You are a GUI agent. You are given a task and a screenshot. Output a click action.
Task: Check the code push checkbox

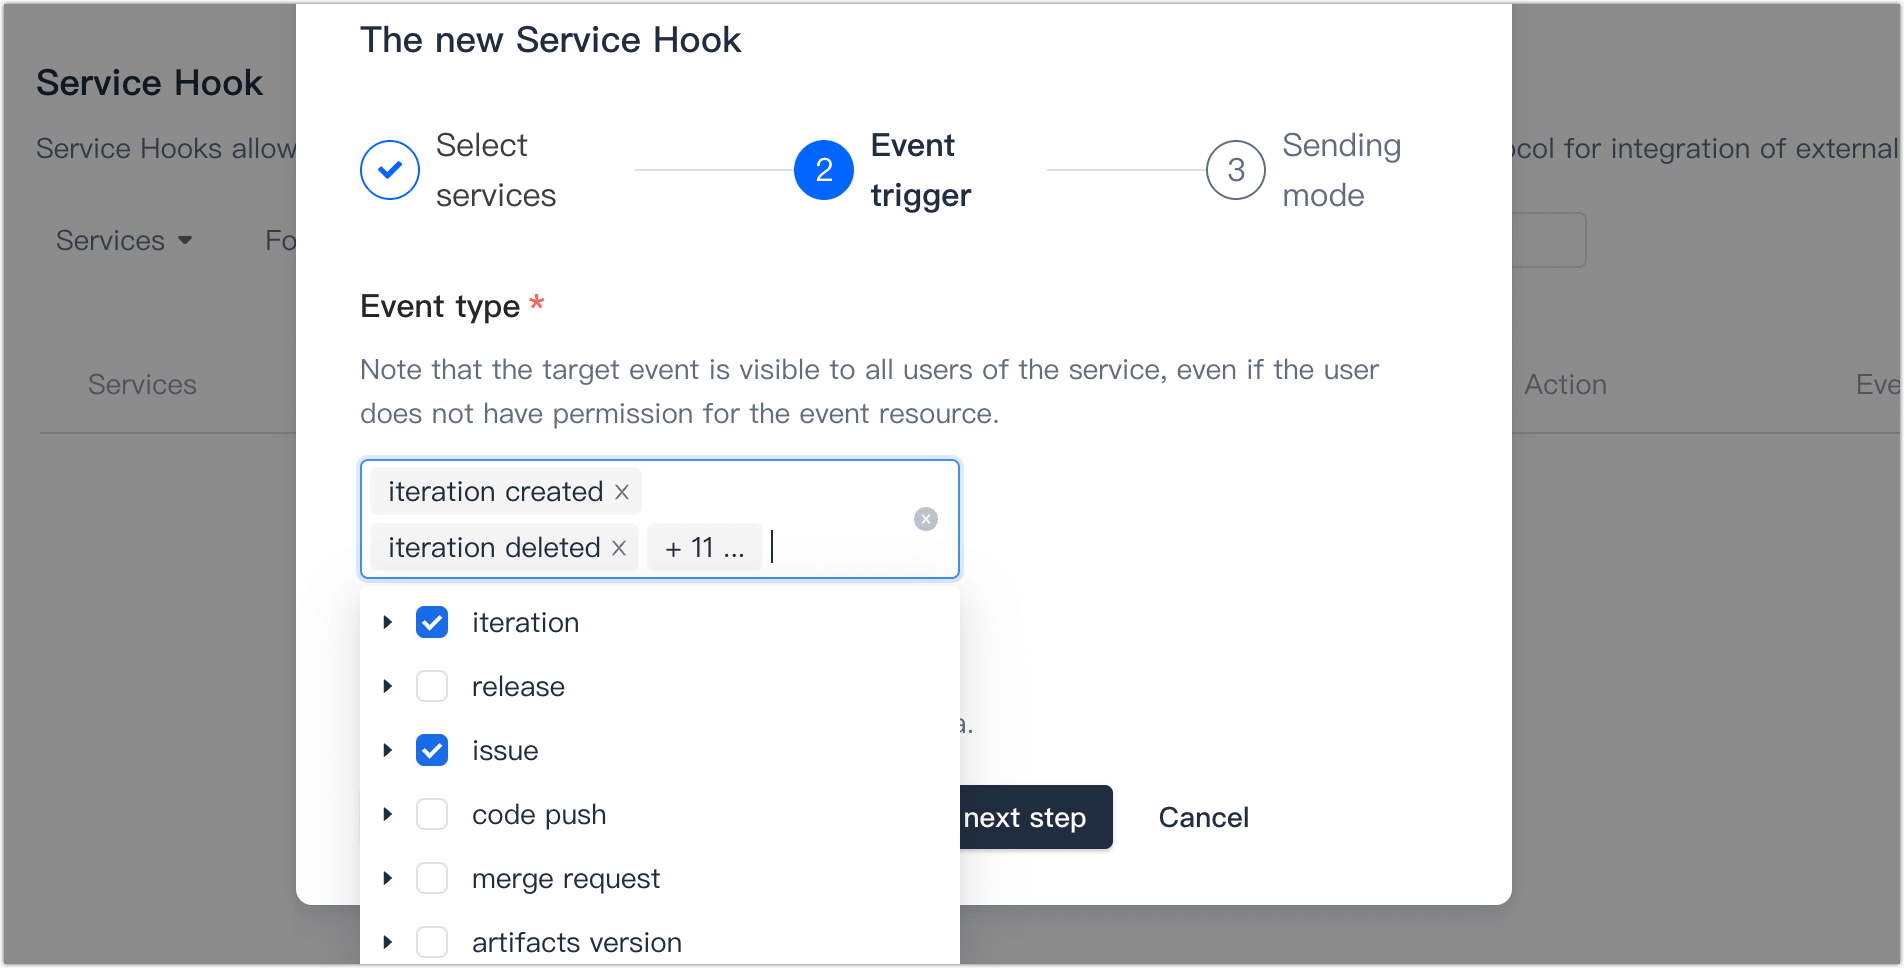click(432, 814)
